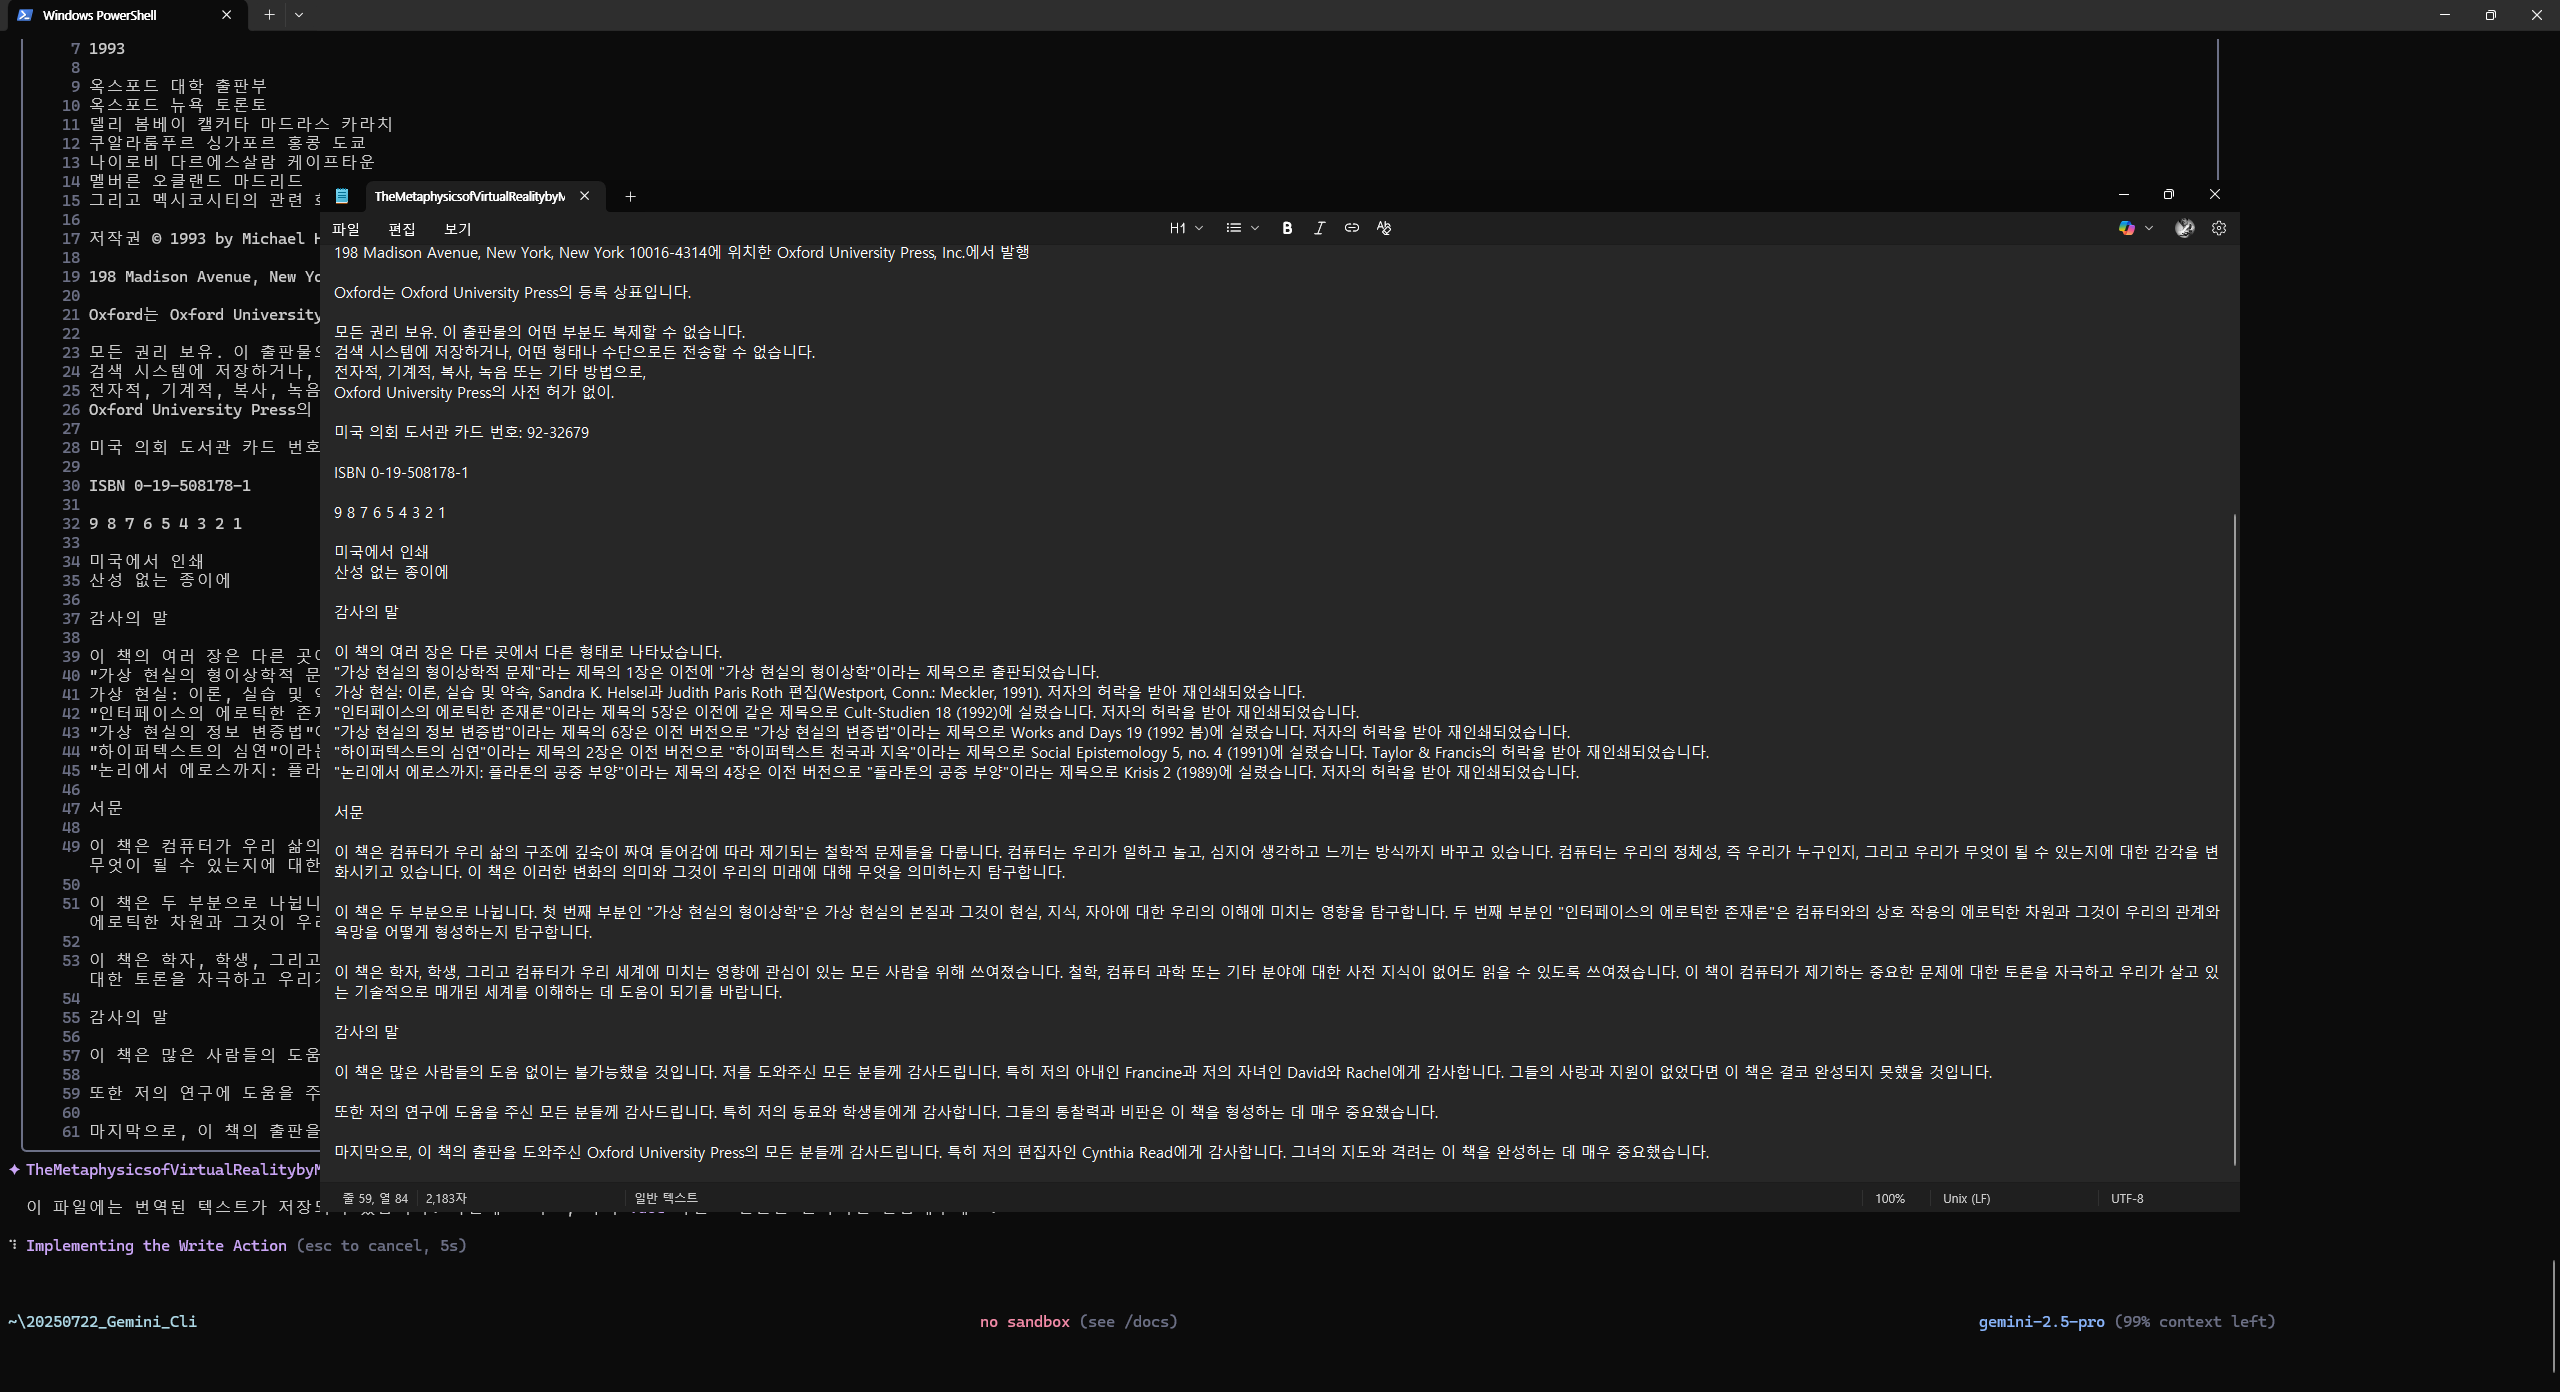This screenshot has height=1392, width=2560.
Task: Click the Notepad vertical scrollbar thumb
Action: [x=2234, y=838]
